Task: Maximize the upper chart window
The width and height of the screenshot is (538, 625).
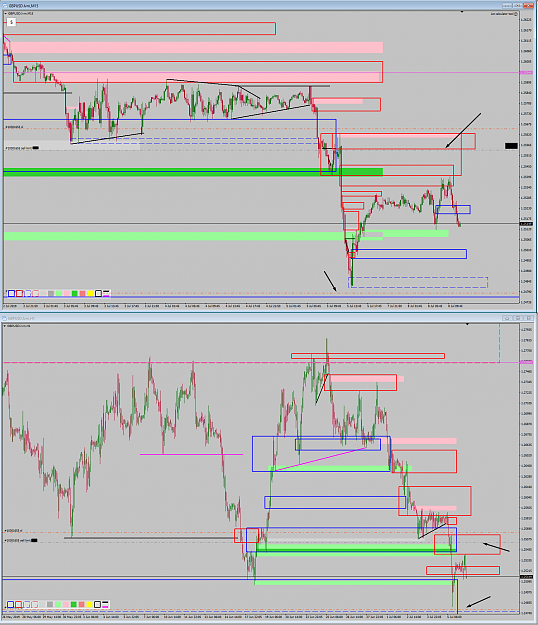Action: click(517, 6)
